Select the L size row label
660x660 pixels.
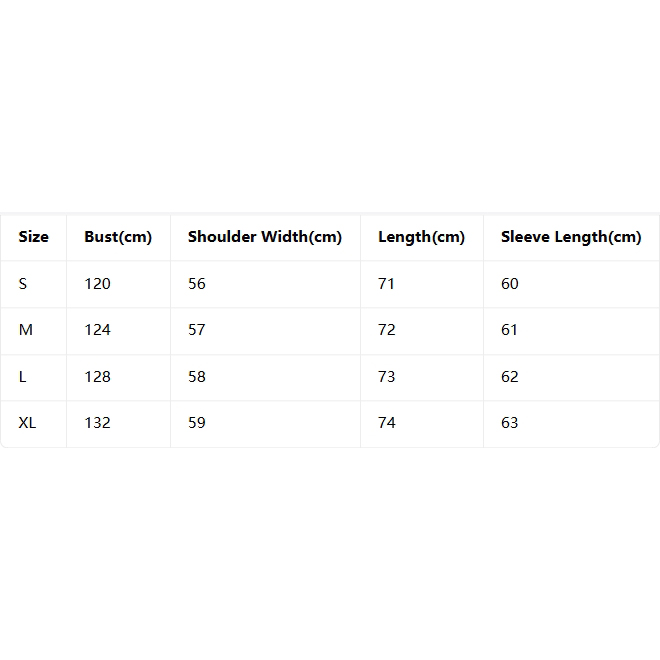click(23, 377)
